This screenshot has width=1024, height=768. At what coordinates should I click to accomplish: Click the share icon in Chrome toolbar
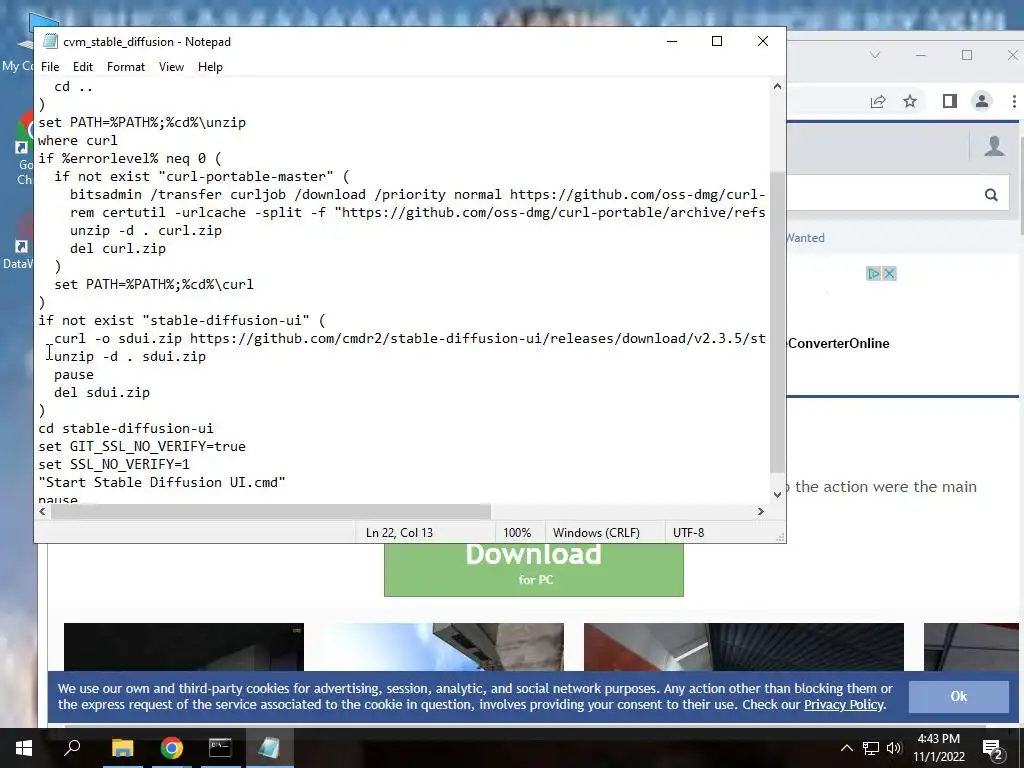pyautogui.click(x=878, y=101)
